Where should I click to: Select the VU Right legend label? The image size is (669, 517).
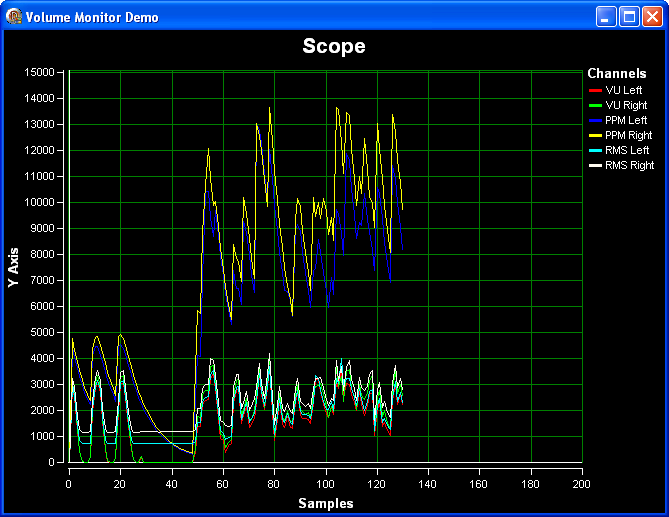(x=627, y=105)
